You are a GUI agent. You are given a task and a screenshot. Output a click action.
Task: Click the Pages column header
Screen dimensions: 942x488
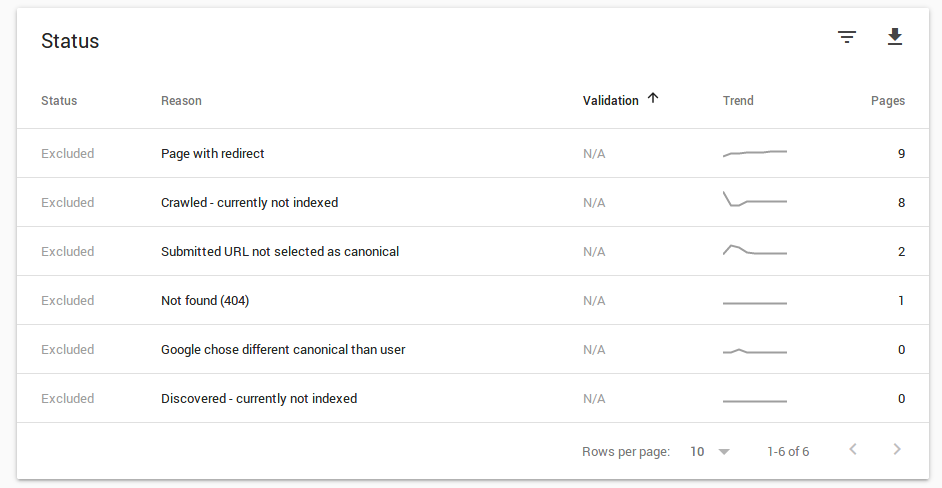point(887,100)
